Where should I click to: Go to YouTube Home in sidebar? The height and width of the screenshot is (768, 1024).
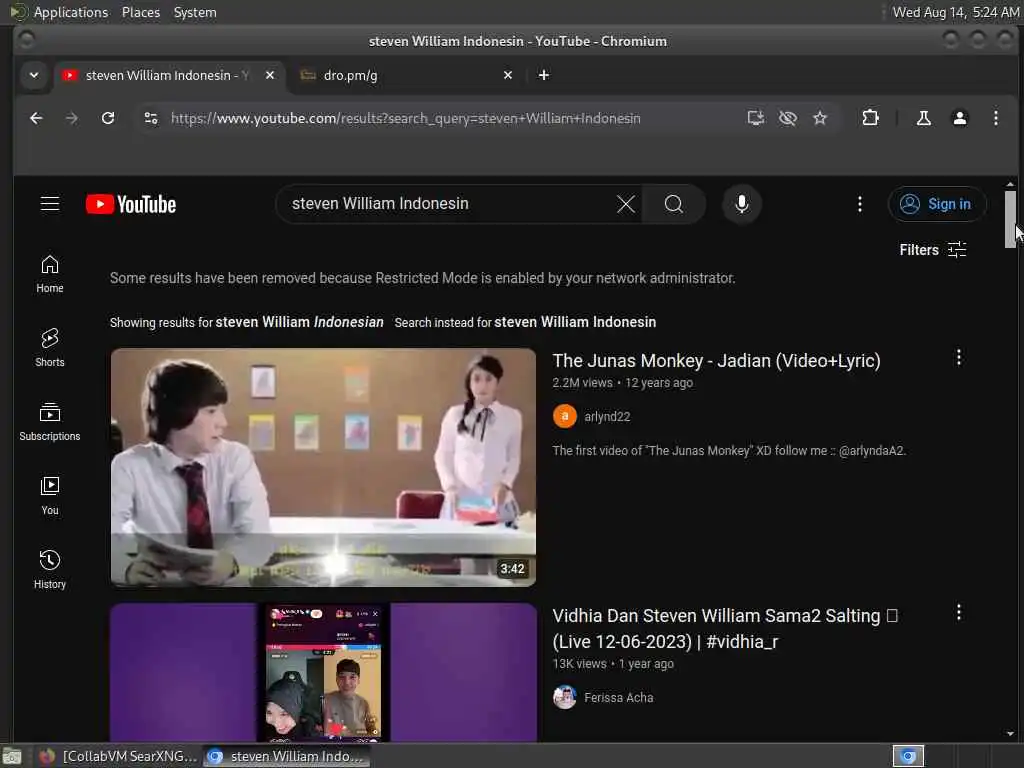(50, 274)
